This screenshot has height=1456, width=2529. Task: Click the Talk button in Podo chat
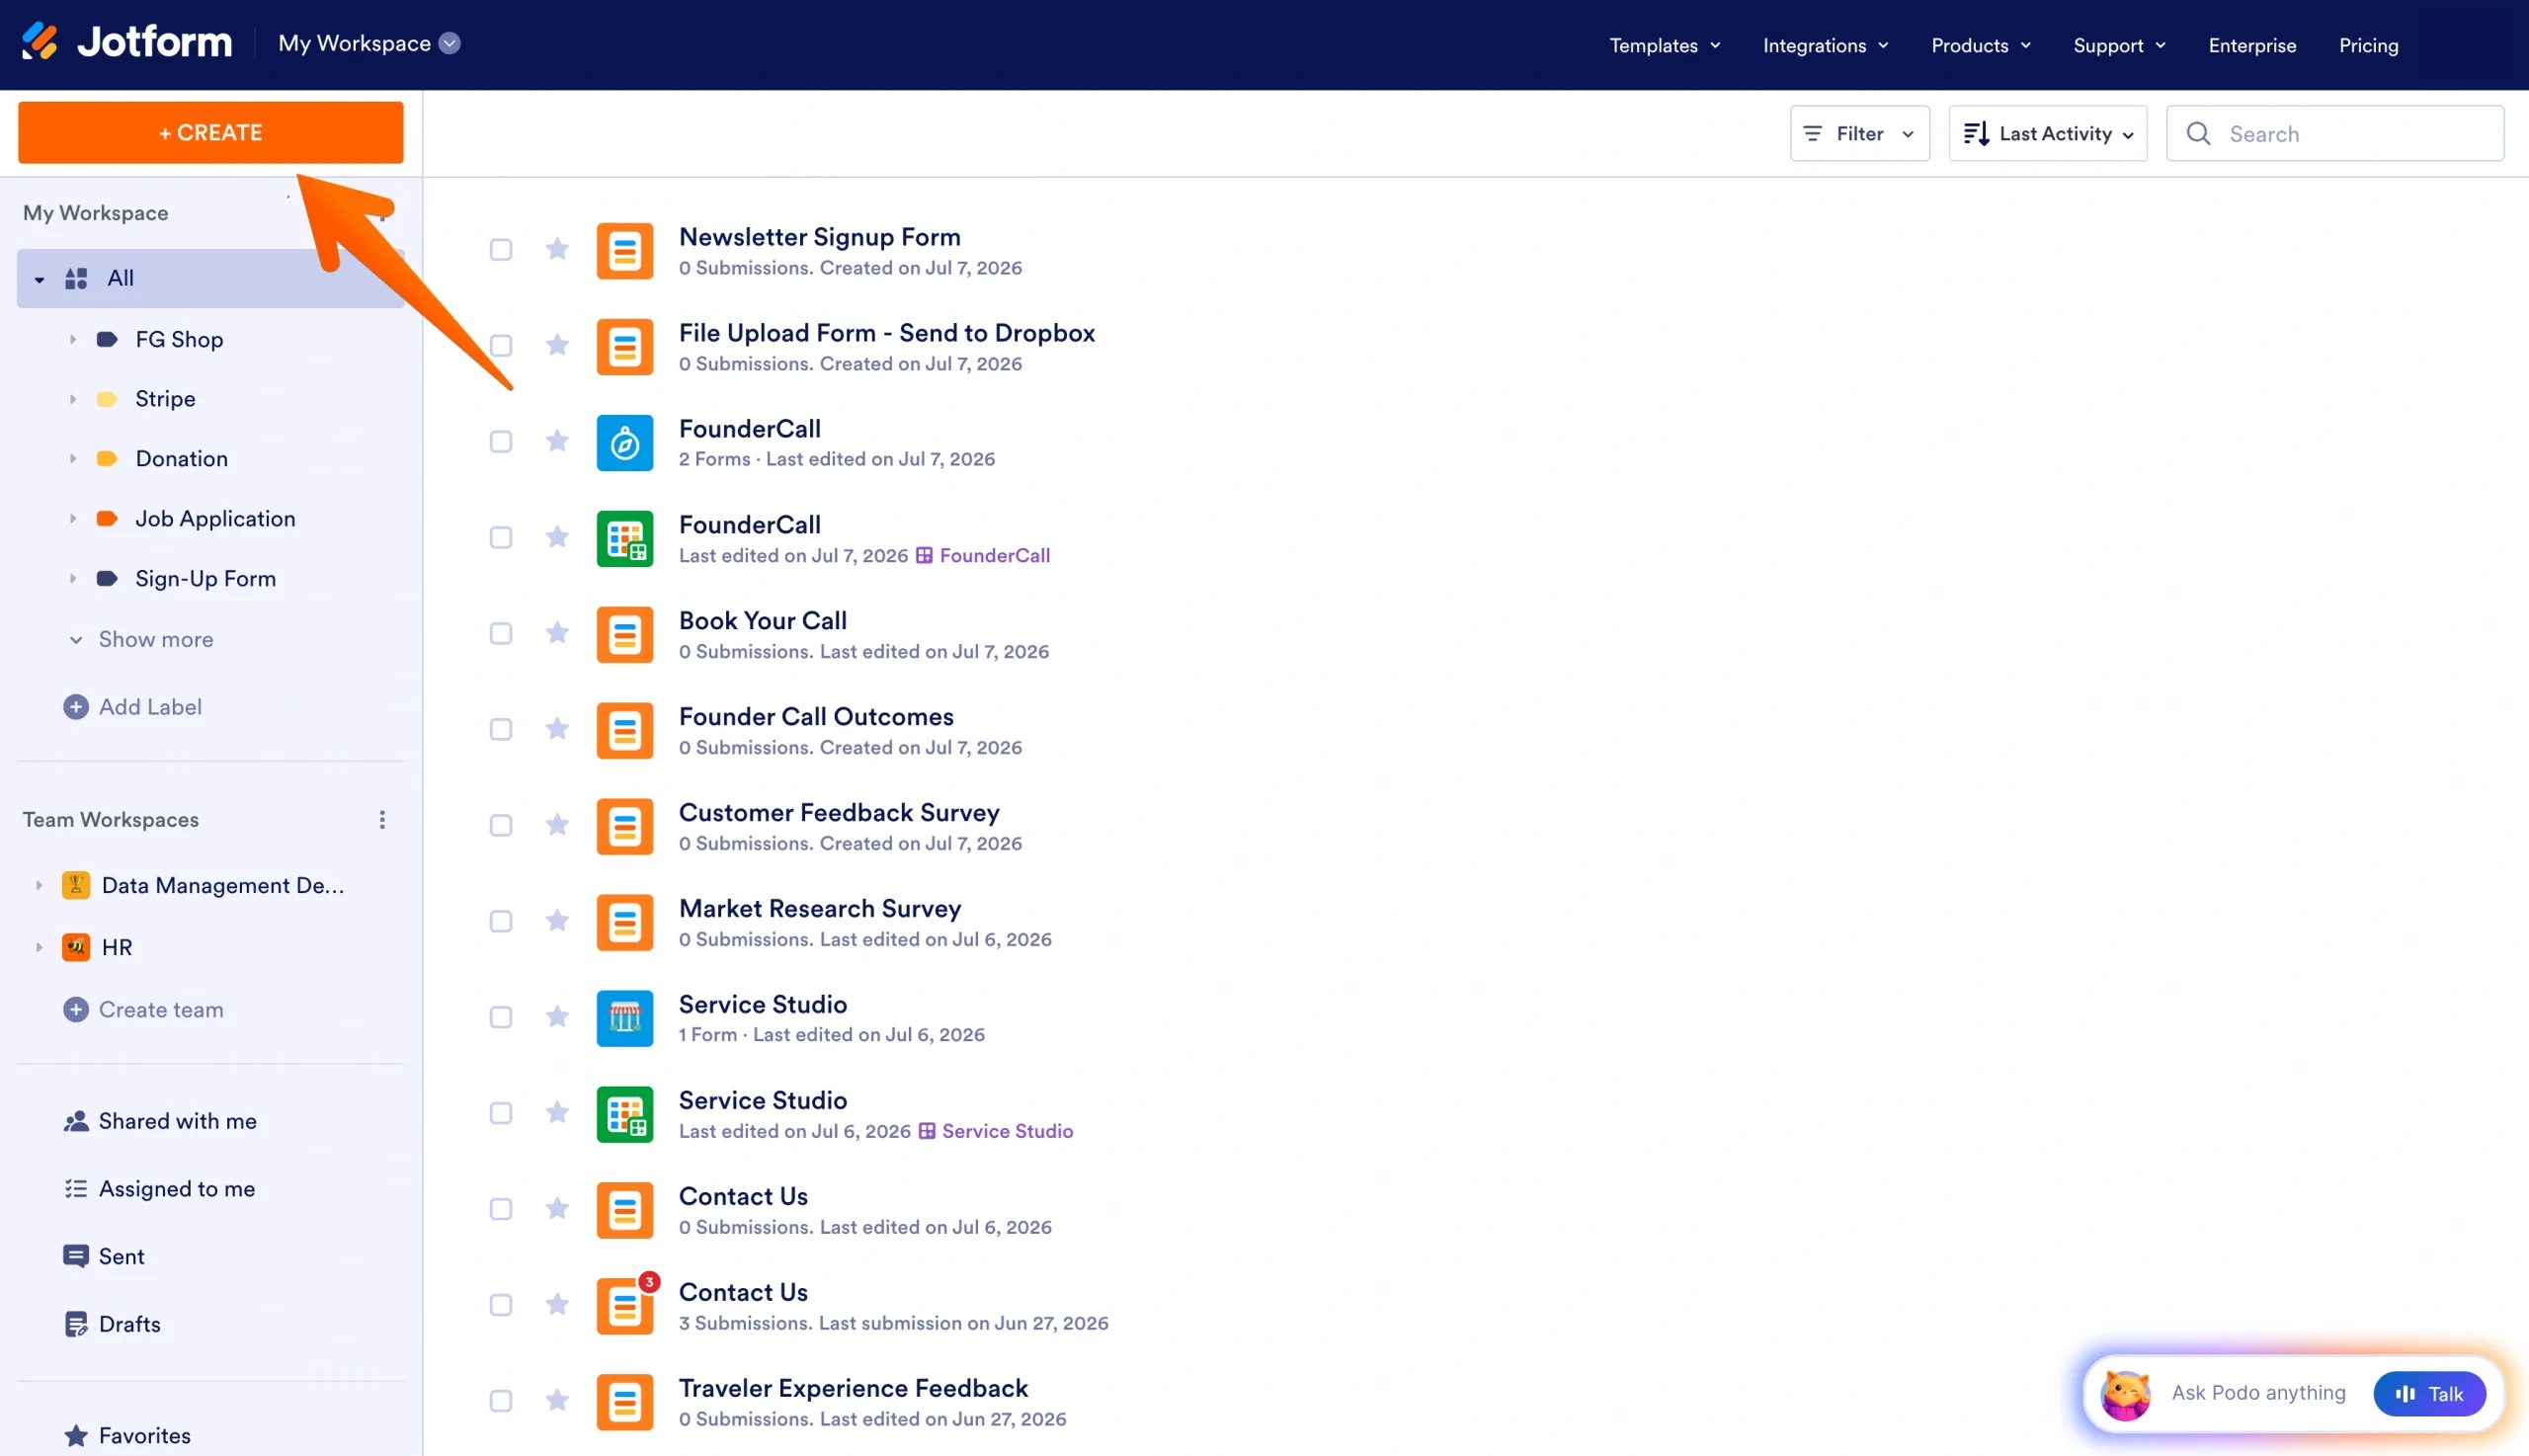[x=2429, y=1393]
